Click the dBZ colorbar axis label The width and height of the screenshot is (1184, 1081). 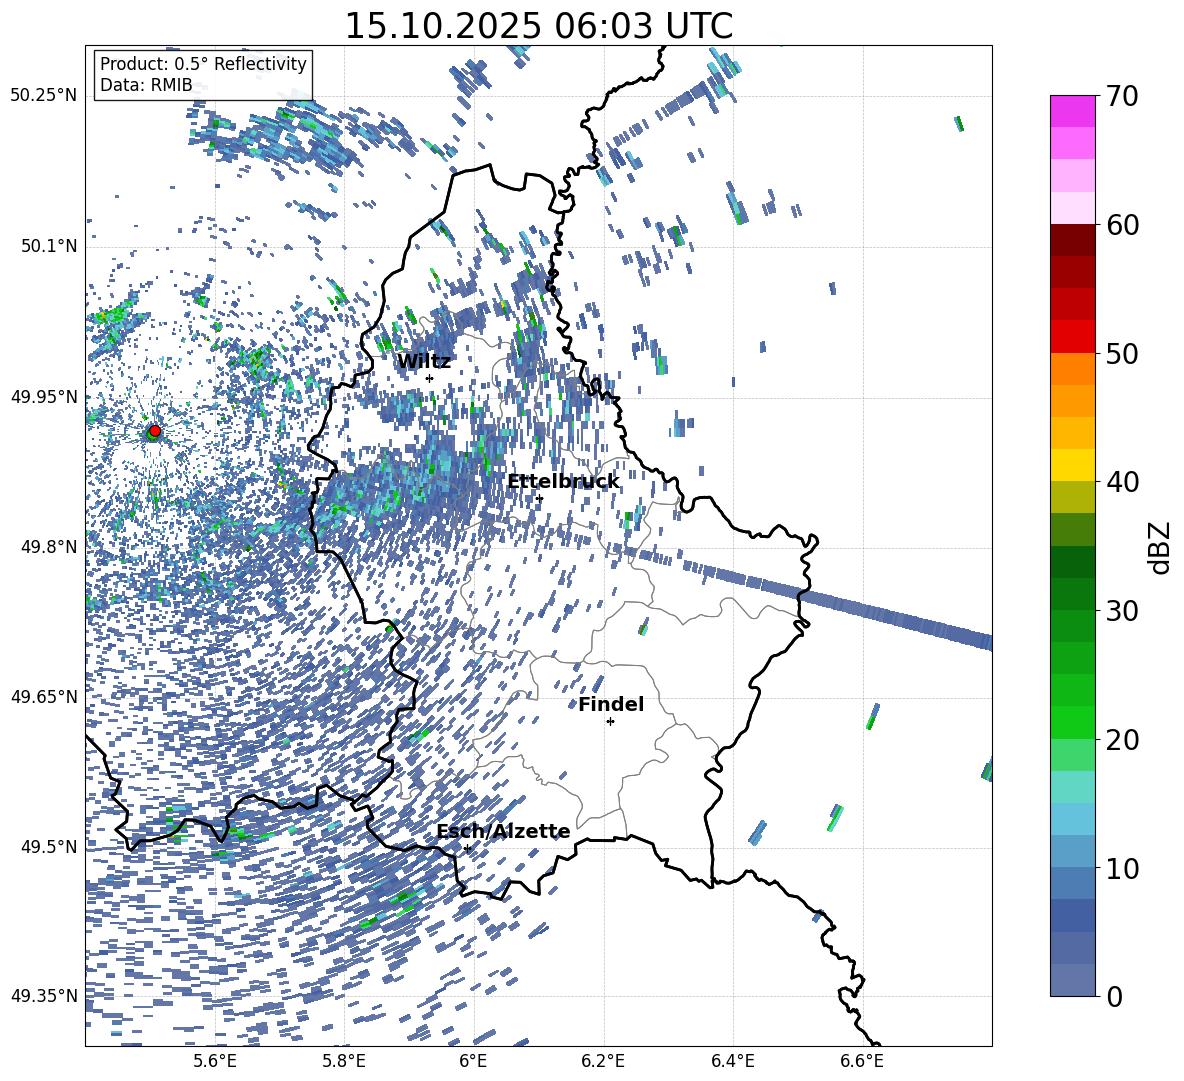coord(1159,547)
